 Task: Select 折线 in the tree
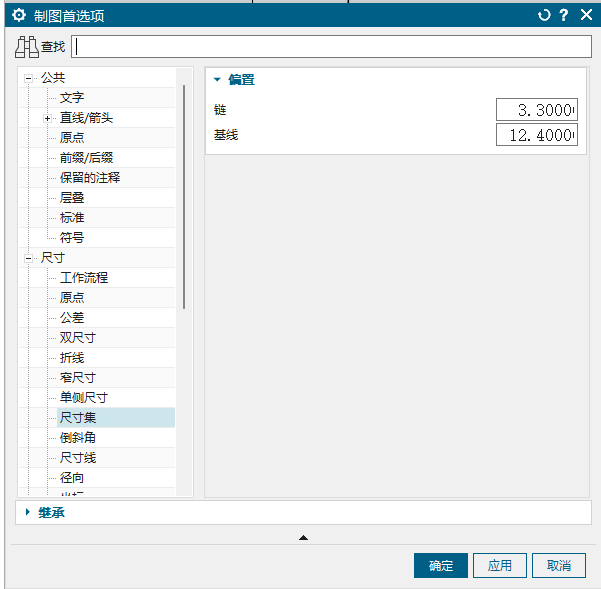pyautogui.click(x=72, y=358)
